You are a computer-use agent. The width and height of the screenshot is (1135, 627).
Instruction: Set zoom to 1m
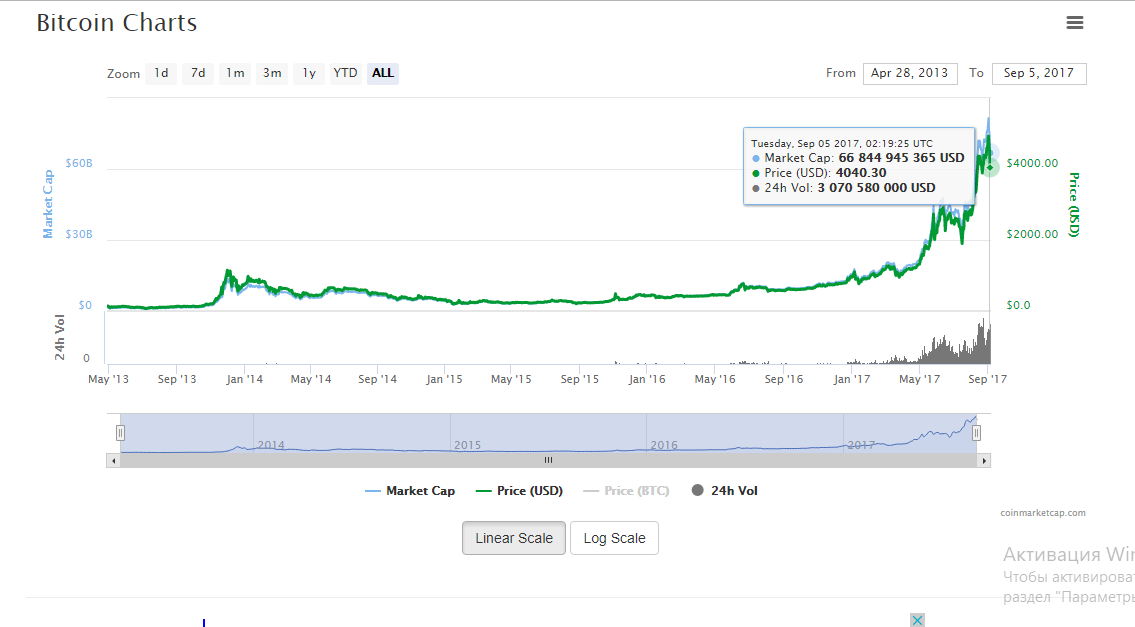(x=235, y=73)
